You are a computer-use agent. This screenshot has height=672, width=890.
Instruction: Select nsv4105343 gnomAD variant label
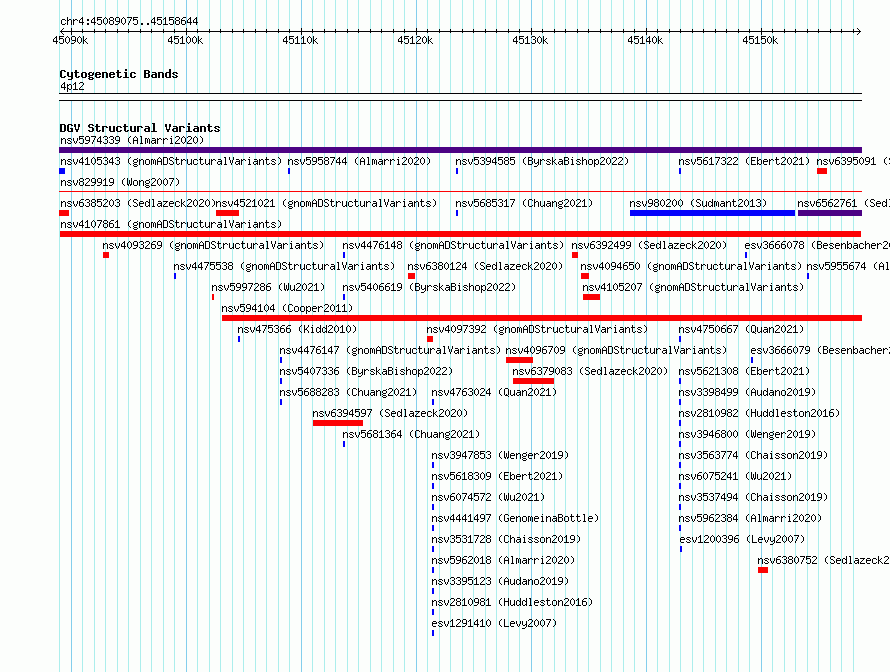(x=171, y=161)
